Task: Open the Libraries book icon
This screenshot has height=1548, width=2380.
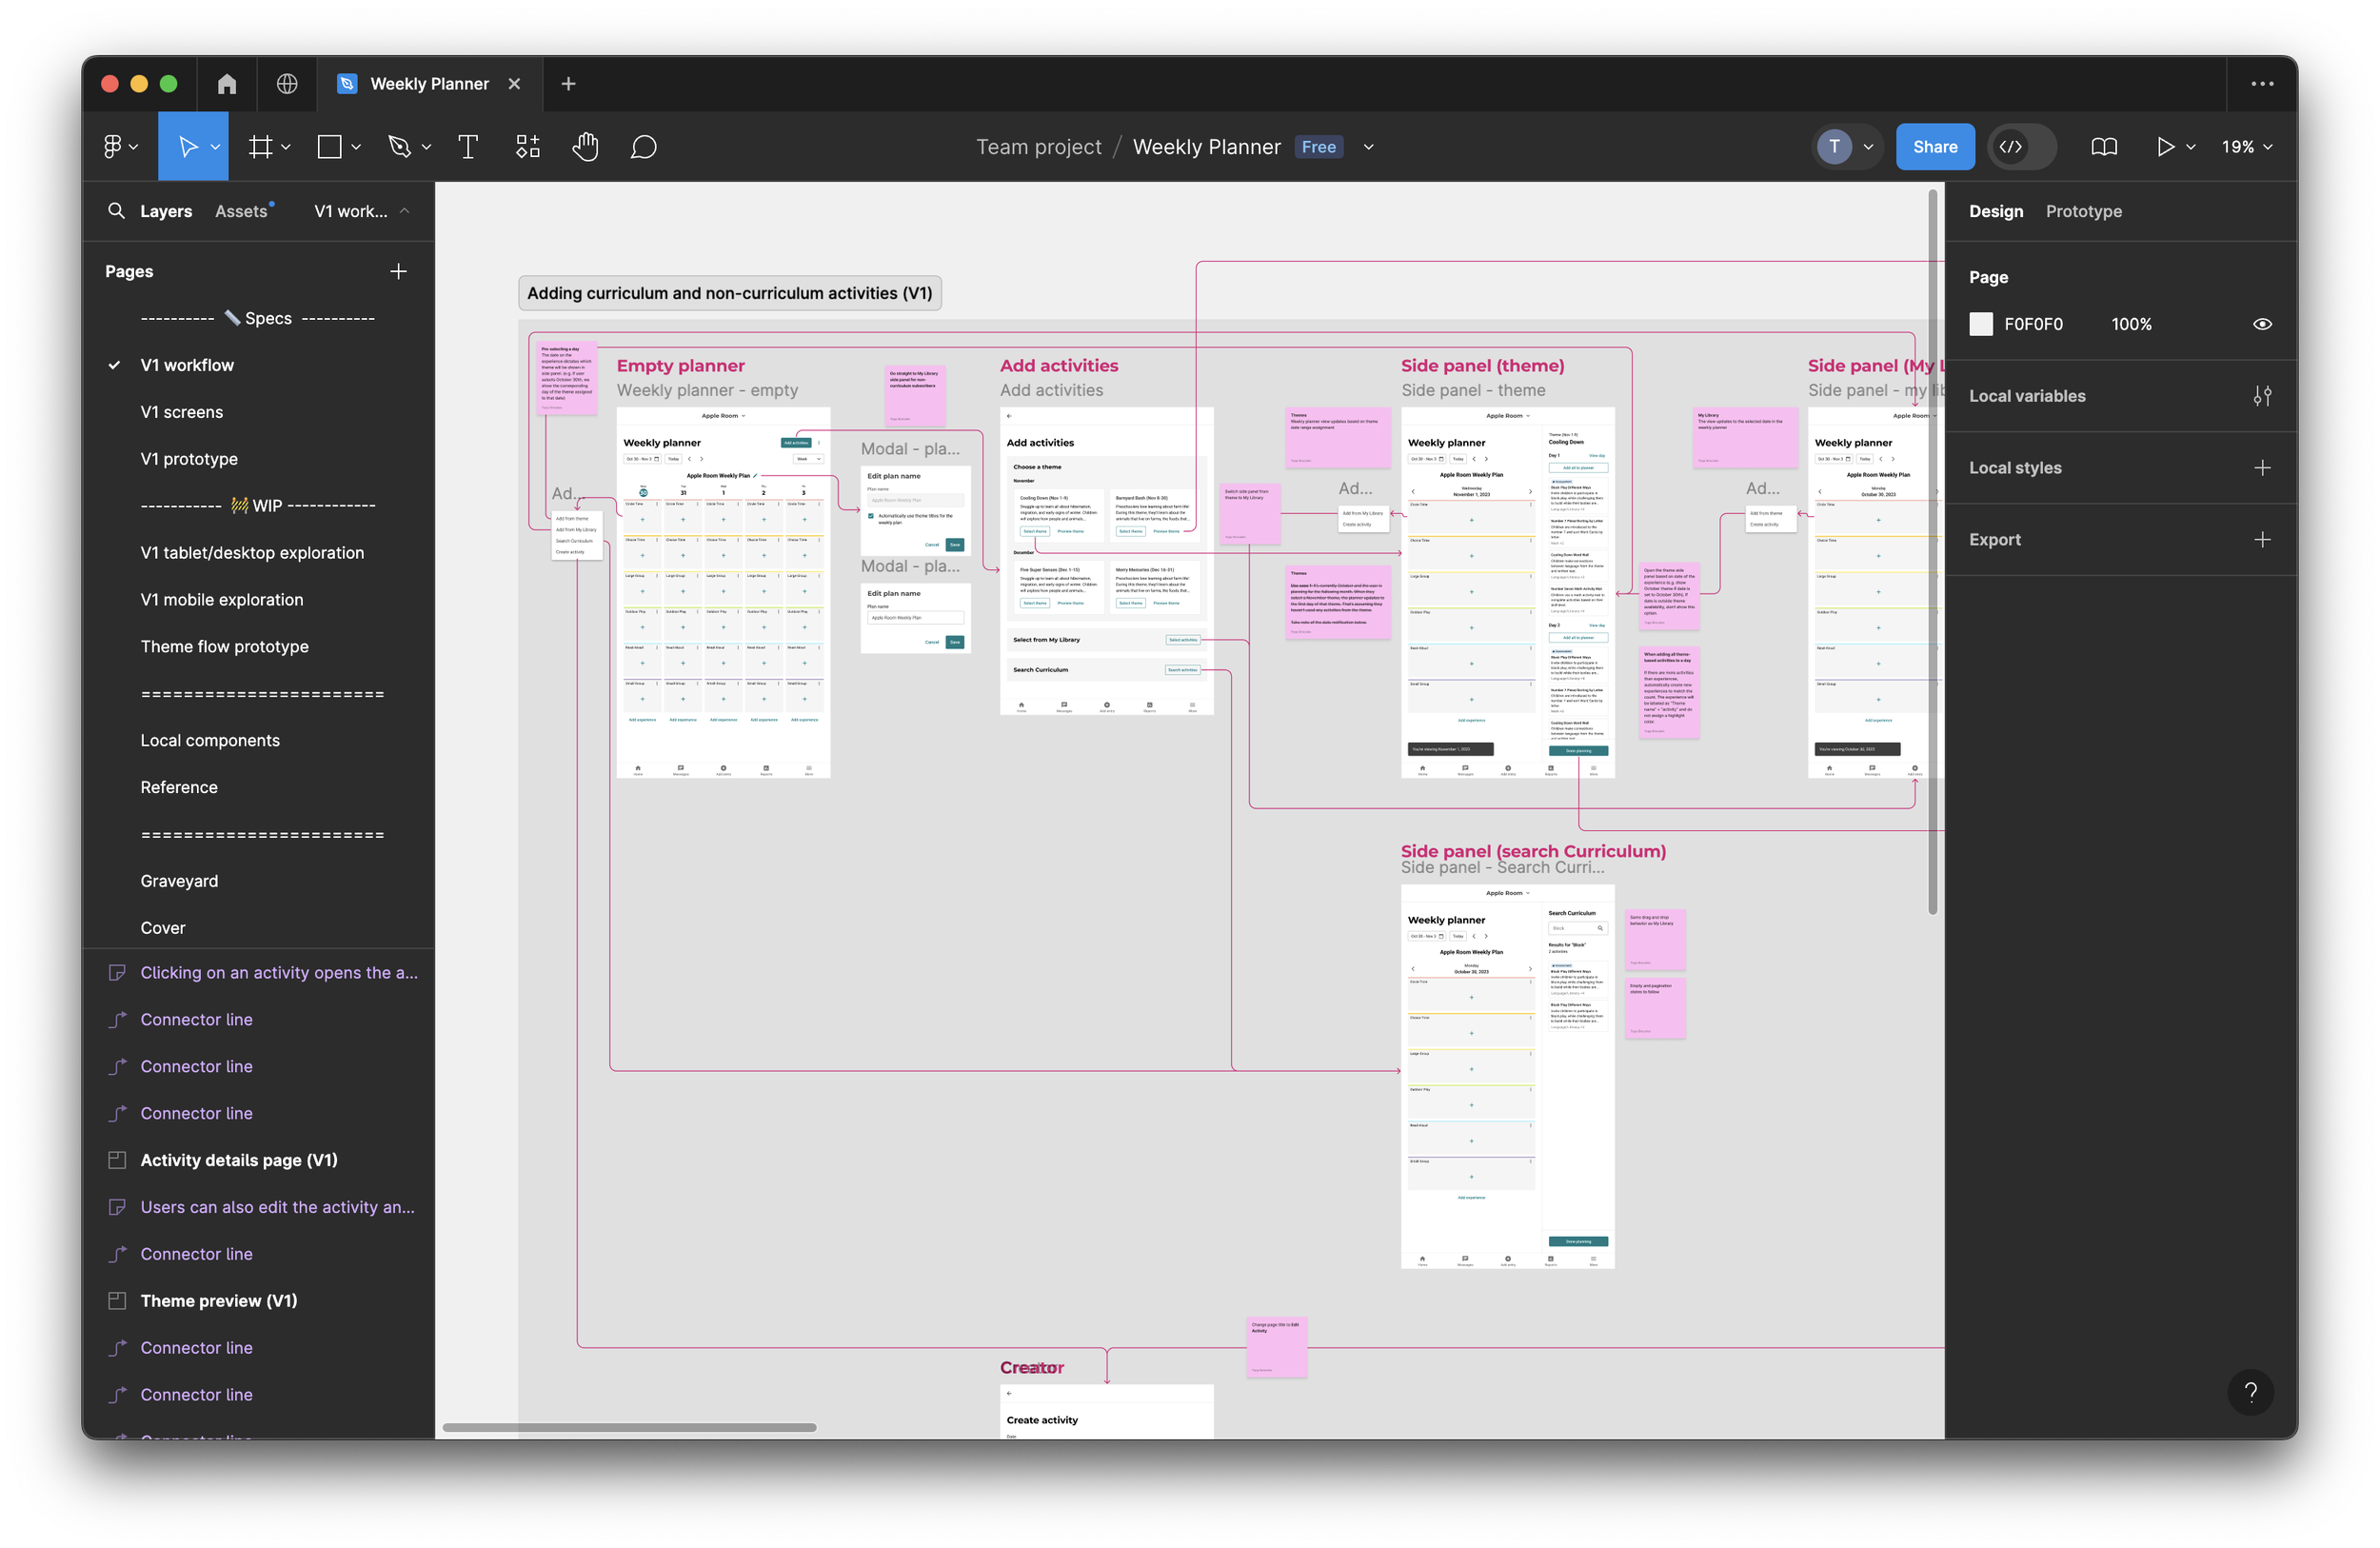Action: pyautogui.click(x=2104, y=147)
